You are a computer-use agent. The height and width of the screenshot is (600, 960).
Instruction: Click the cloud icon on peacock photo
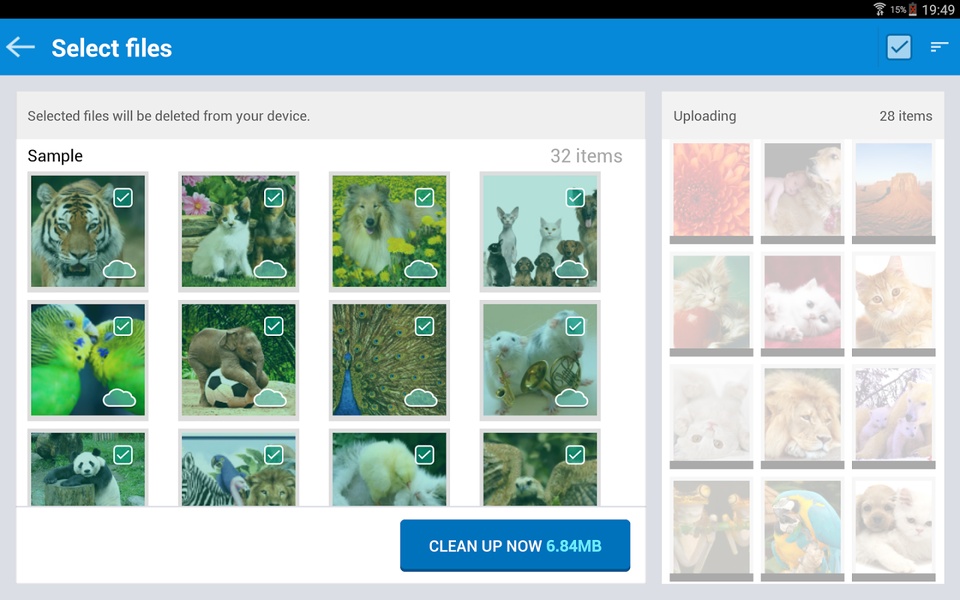pyautogui.click(x=421, y=397)
